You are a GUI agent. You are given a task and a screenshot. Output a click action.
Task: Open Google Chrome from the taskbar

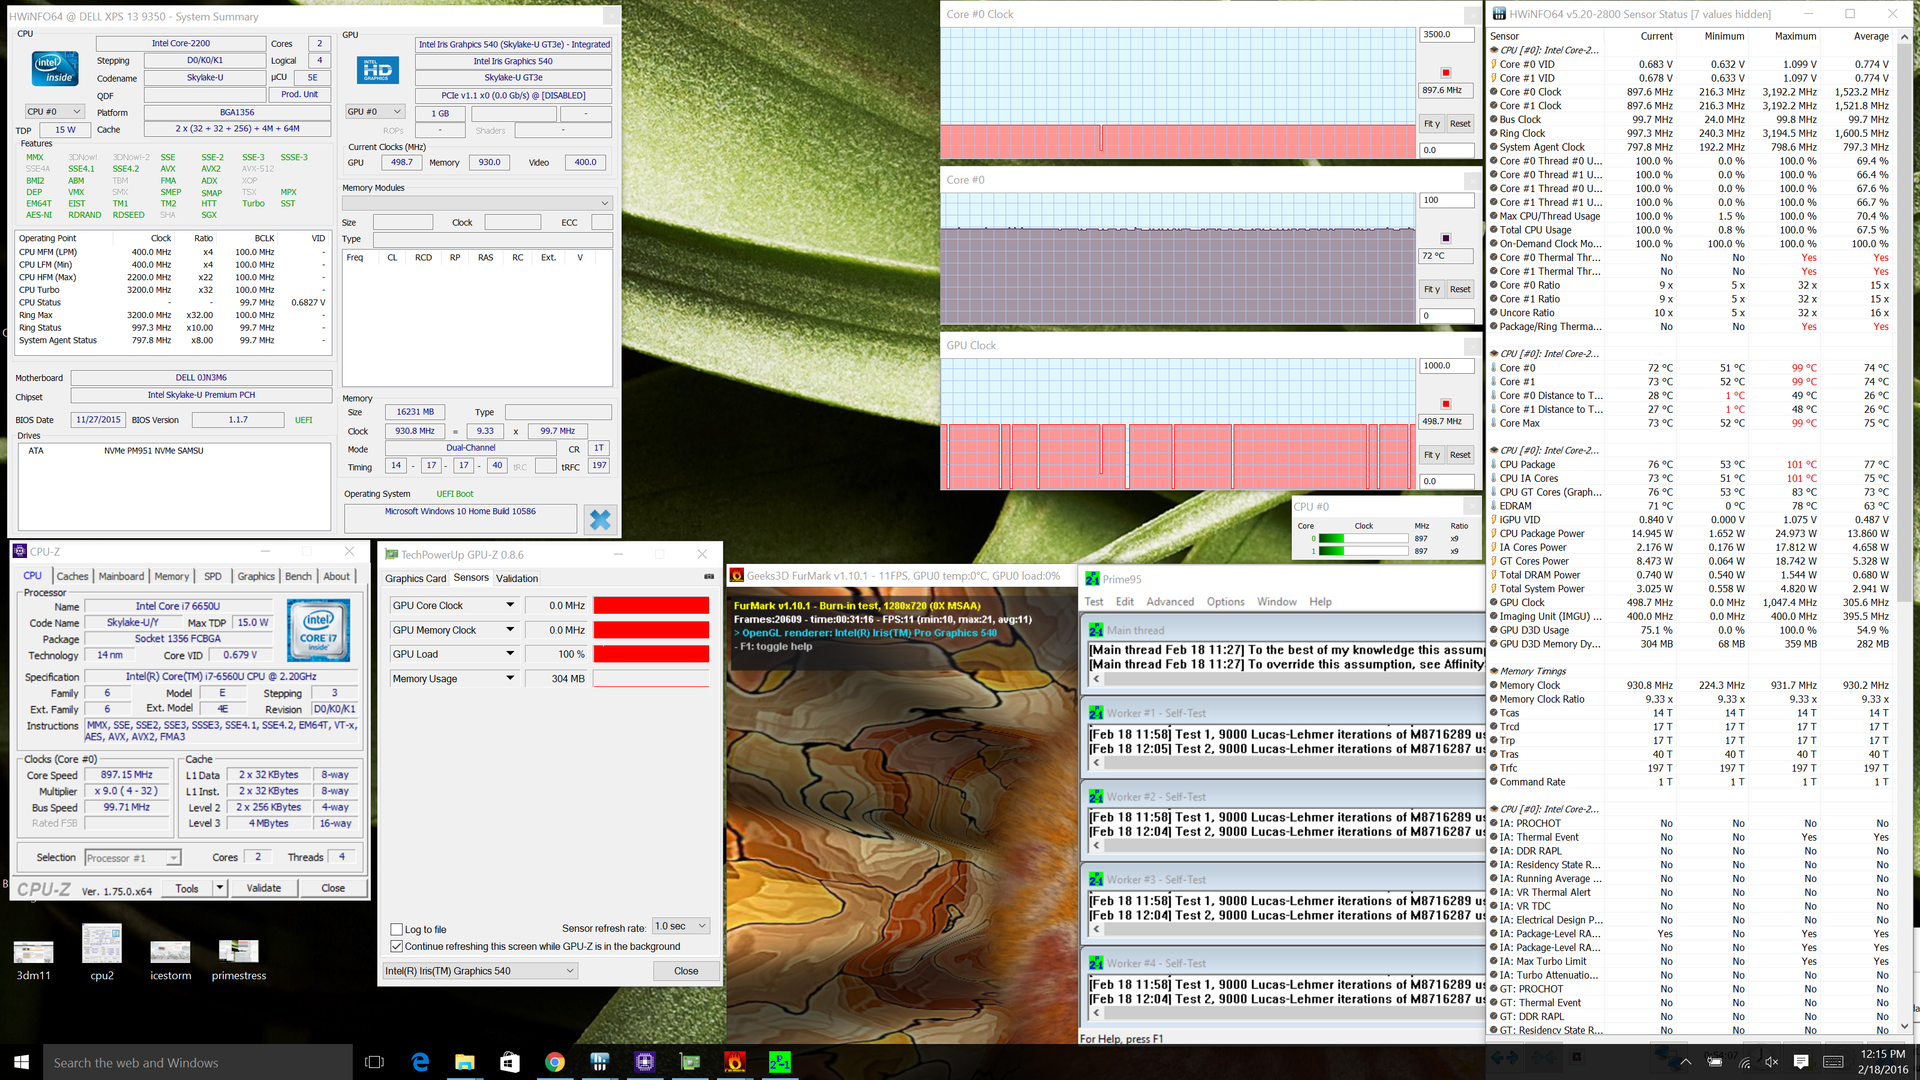pyautogui.click(x=554, y=1062)
